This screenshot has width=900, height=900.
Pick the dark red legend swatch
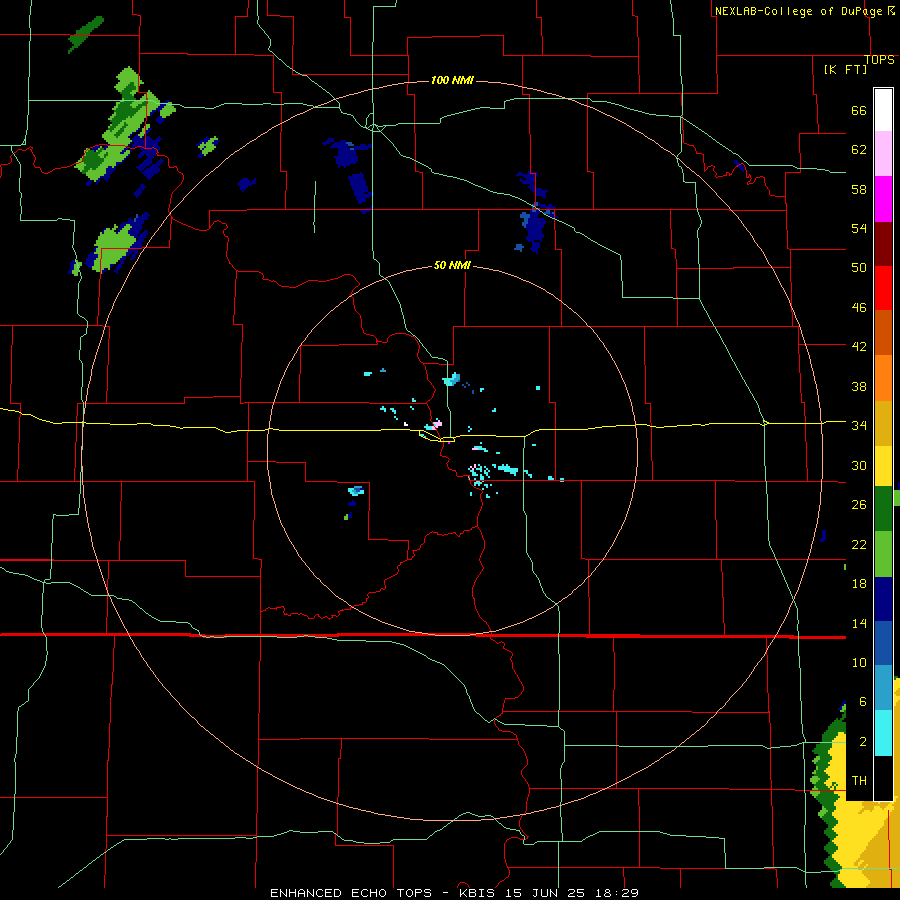coord(883,244)
